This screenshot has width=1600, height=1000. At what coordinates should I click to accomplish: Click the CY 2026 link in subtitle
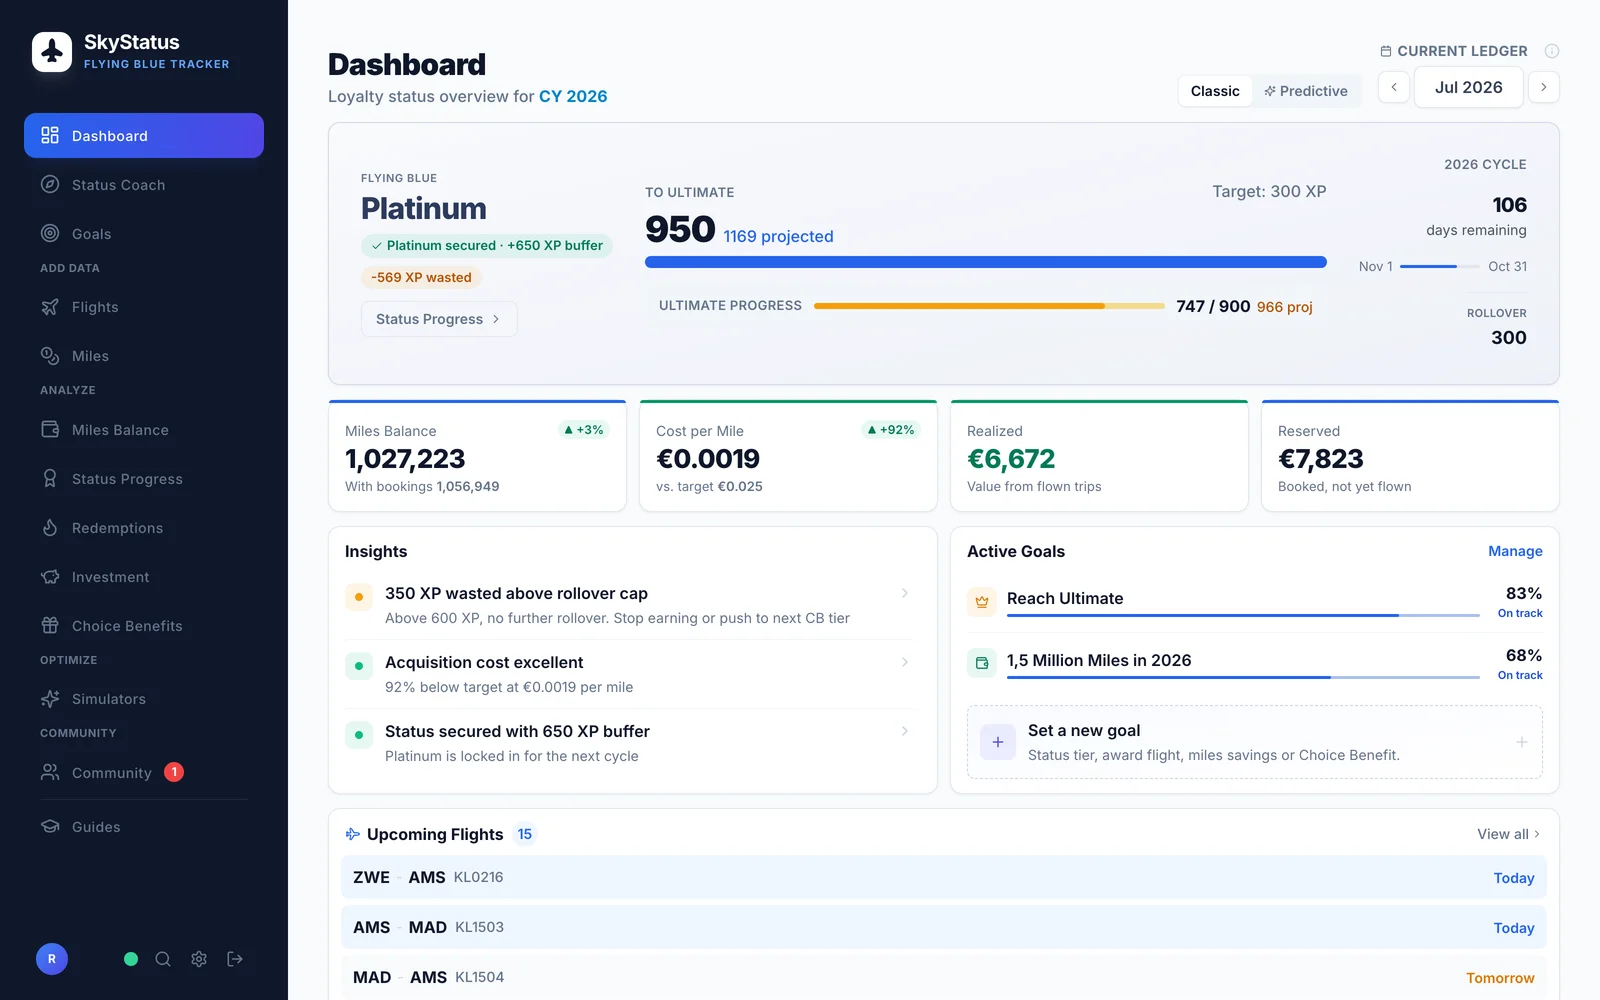[x=573, y=96]
